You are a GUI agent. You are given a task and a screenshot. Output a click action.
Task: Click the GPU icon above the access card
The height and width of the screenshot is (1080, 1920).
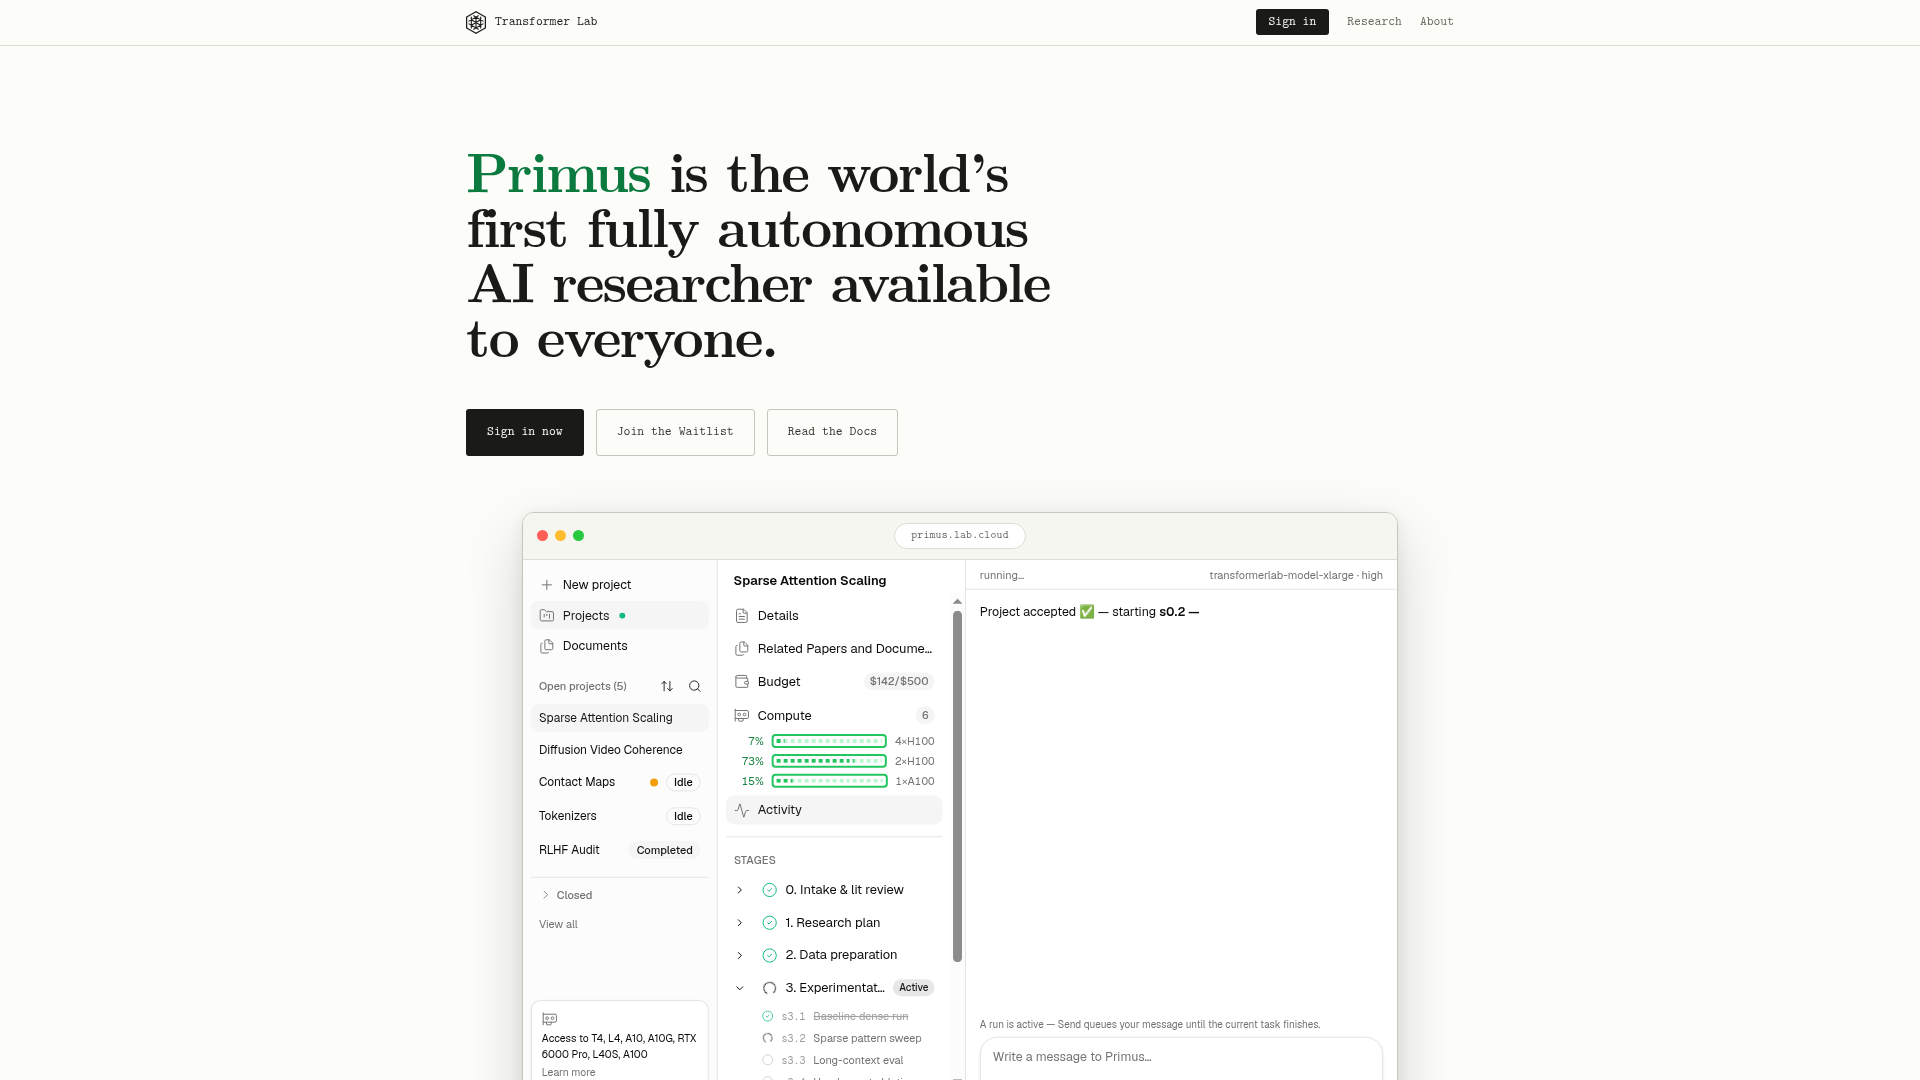549,1019
